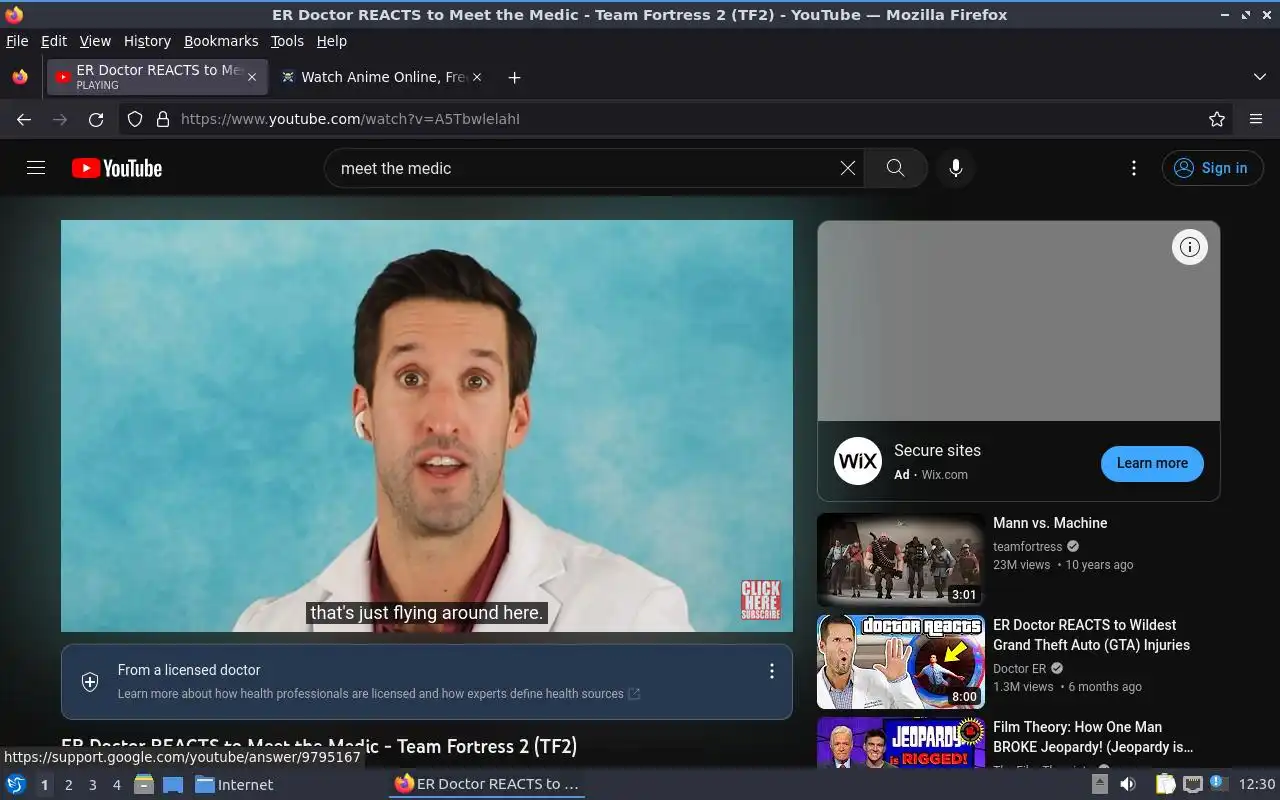Click the ad info icon

point(1190,247)
